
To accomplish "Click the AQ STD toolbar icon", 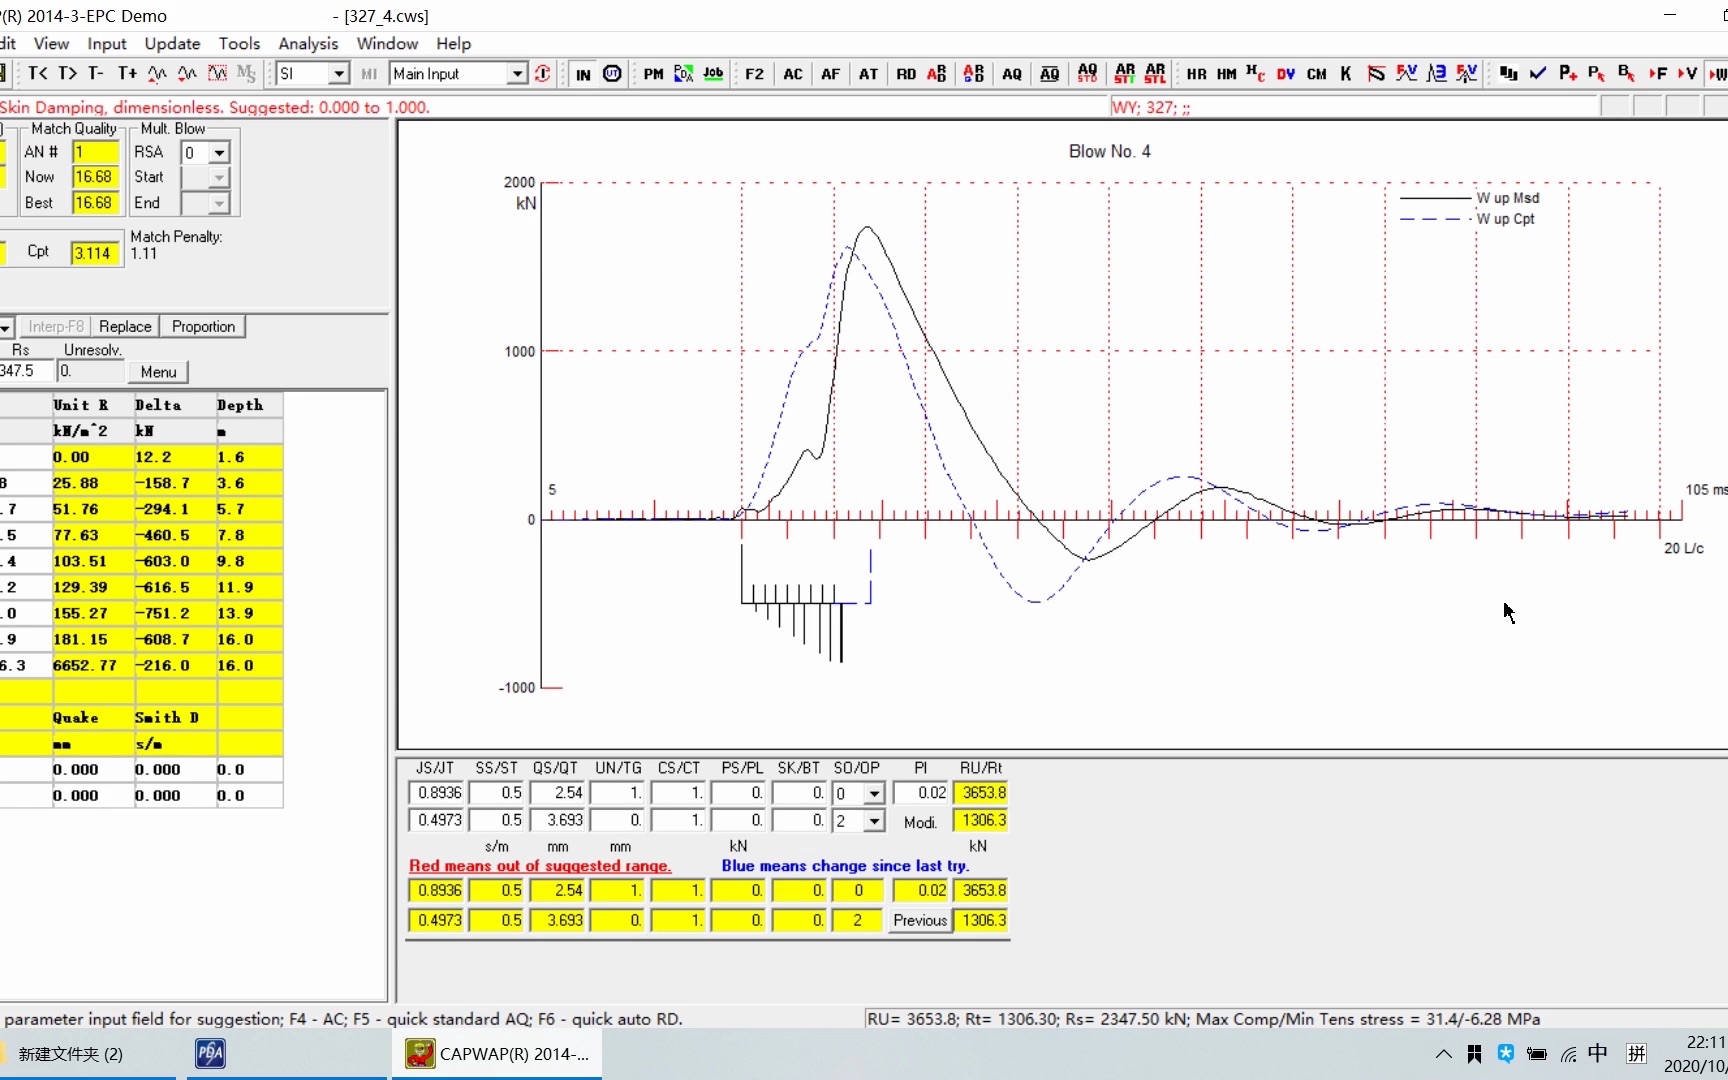I will [x=1087, y=74].
